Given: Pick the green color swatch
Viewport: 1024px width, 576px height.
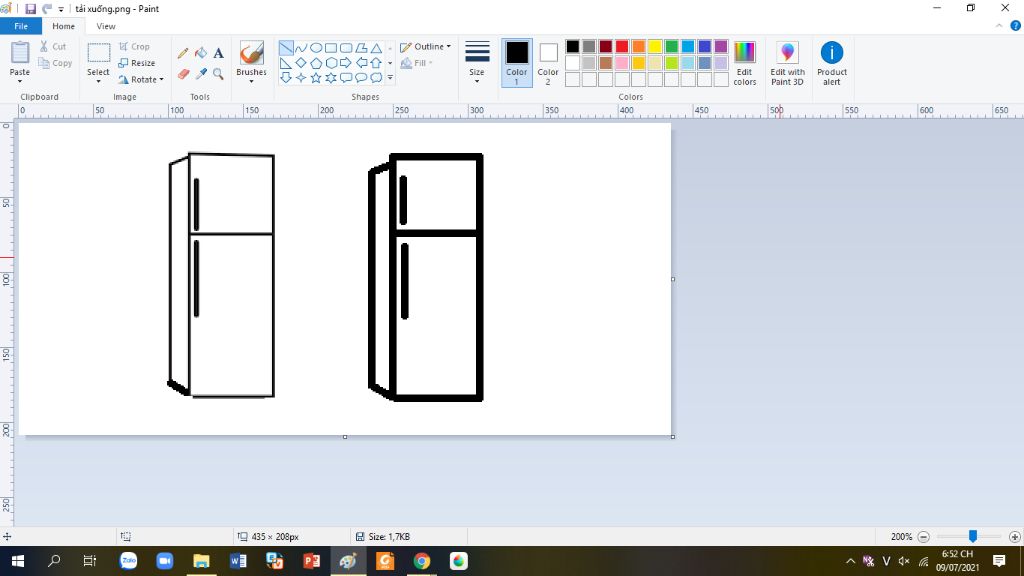Looking at the screenshot, I should point(671,46).
